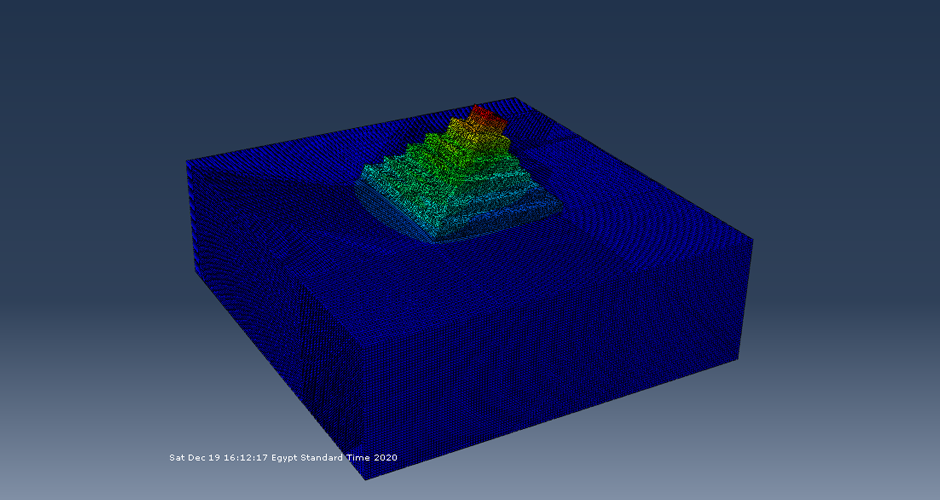Pick the back top corner behind the pyramid
This screenshot has width=940, height=500.
coord(514,98)
